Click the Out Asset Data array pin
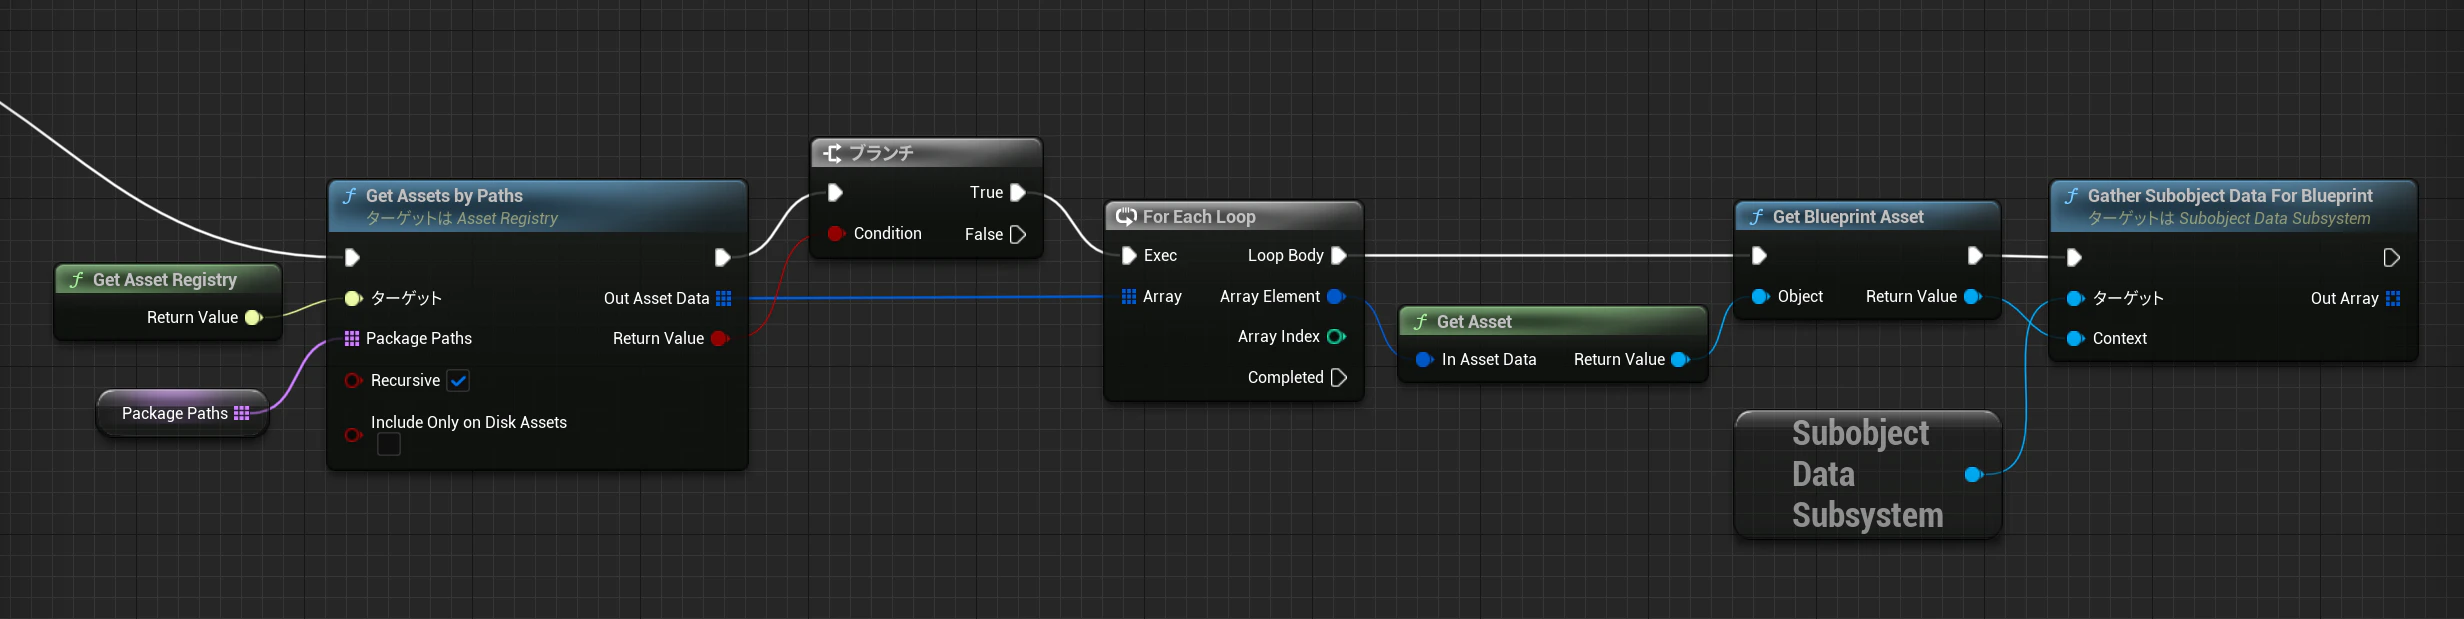The width and height of the screenshot is (2464, 619). pyautogui.click(x=724, y=298)
